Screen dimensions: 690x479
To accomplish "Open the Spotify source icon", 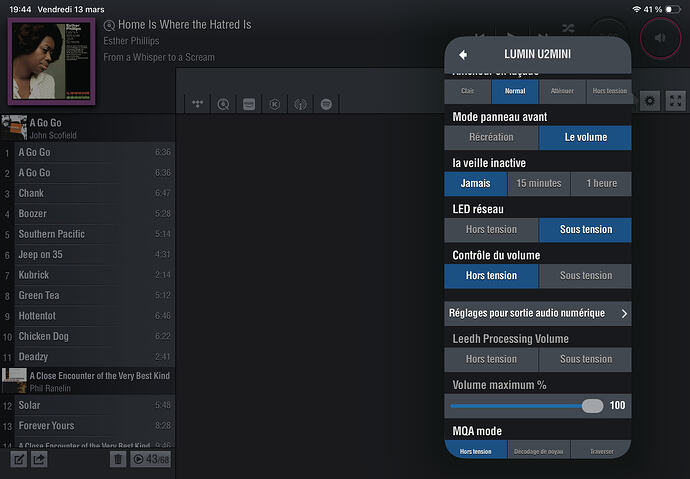I will point(326,104).
